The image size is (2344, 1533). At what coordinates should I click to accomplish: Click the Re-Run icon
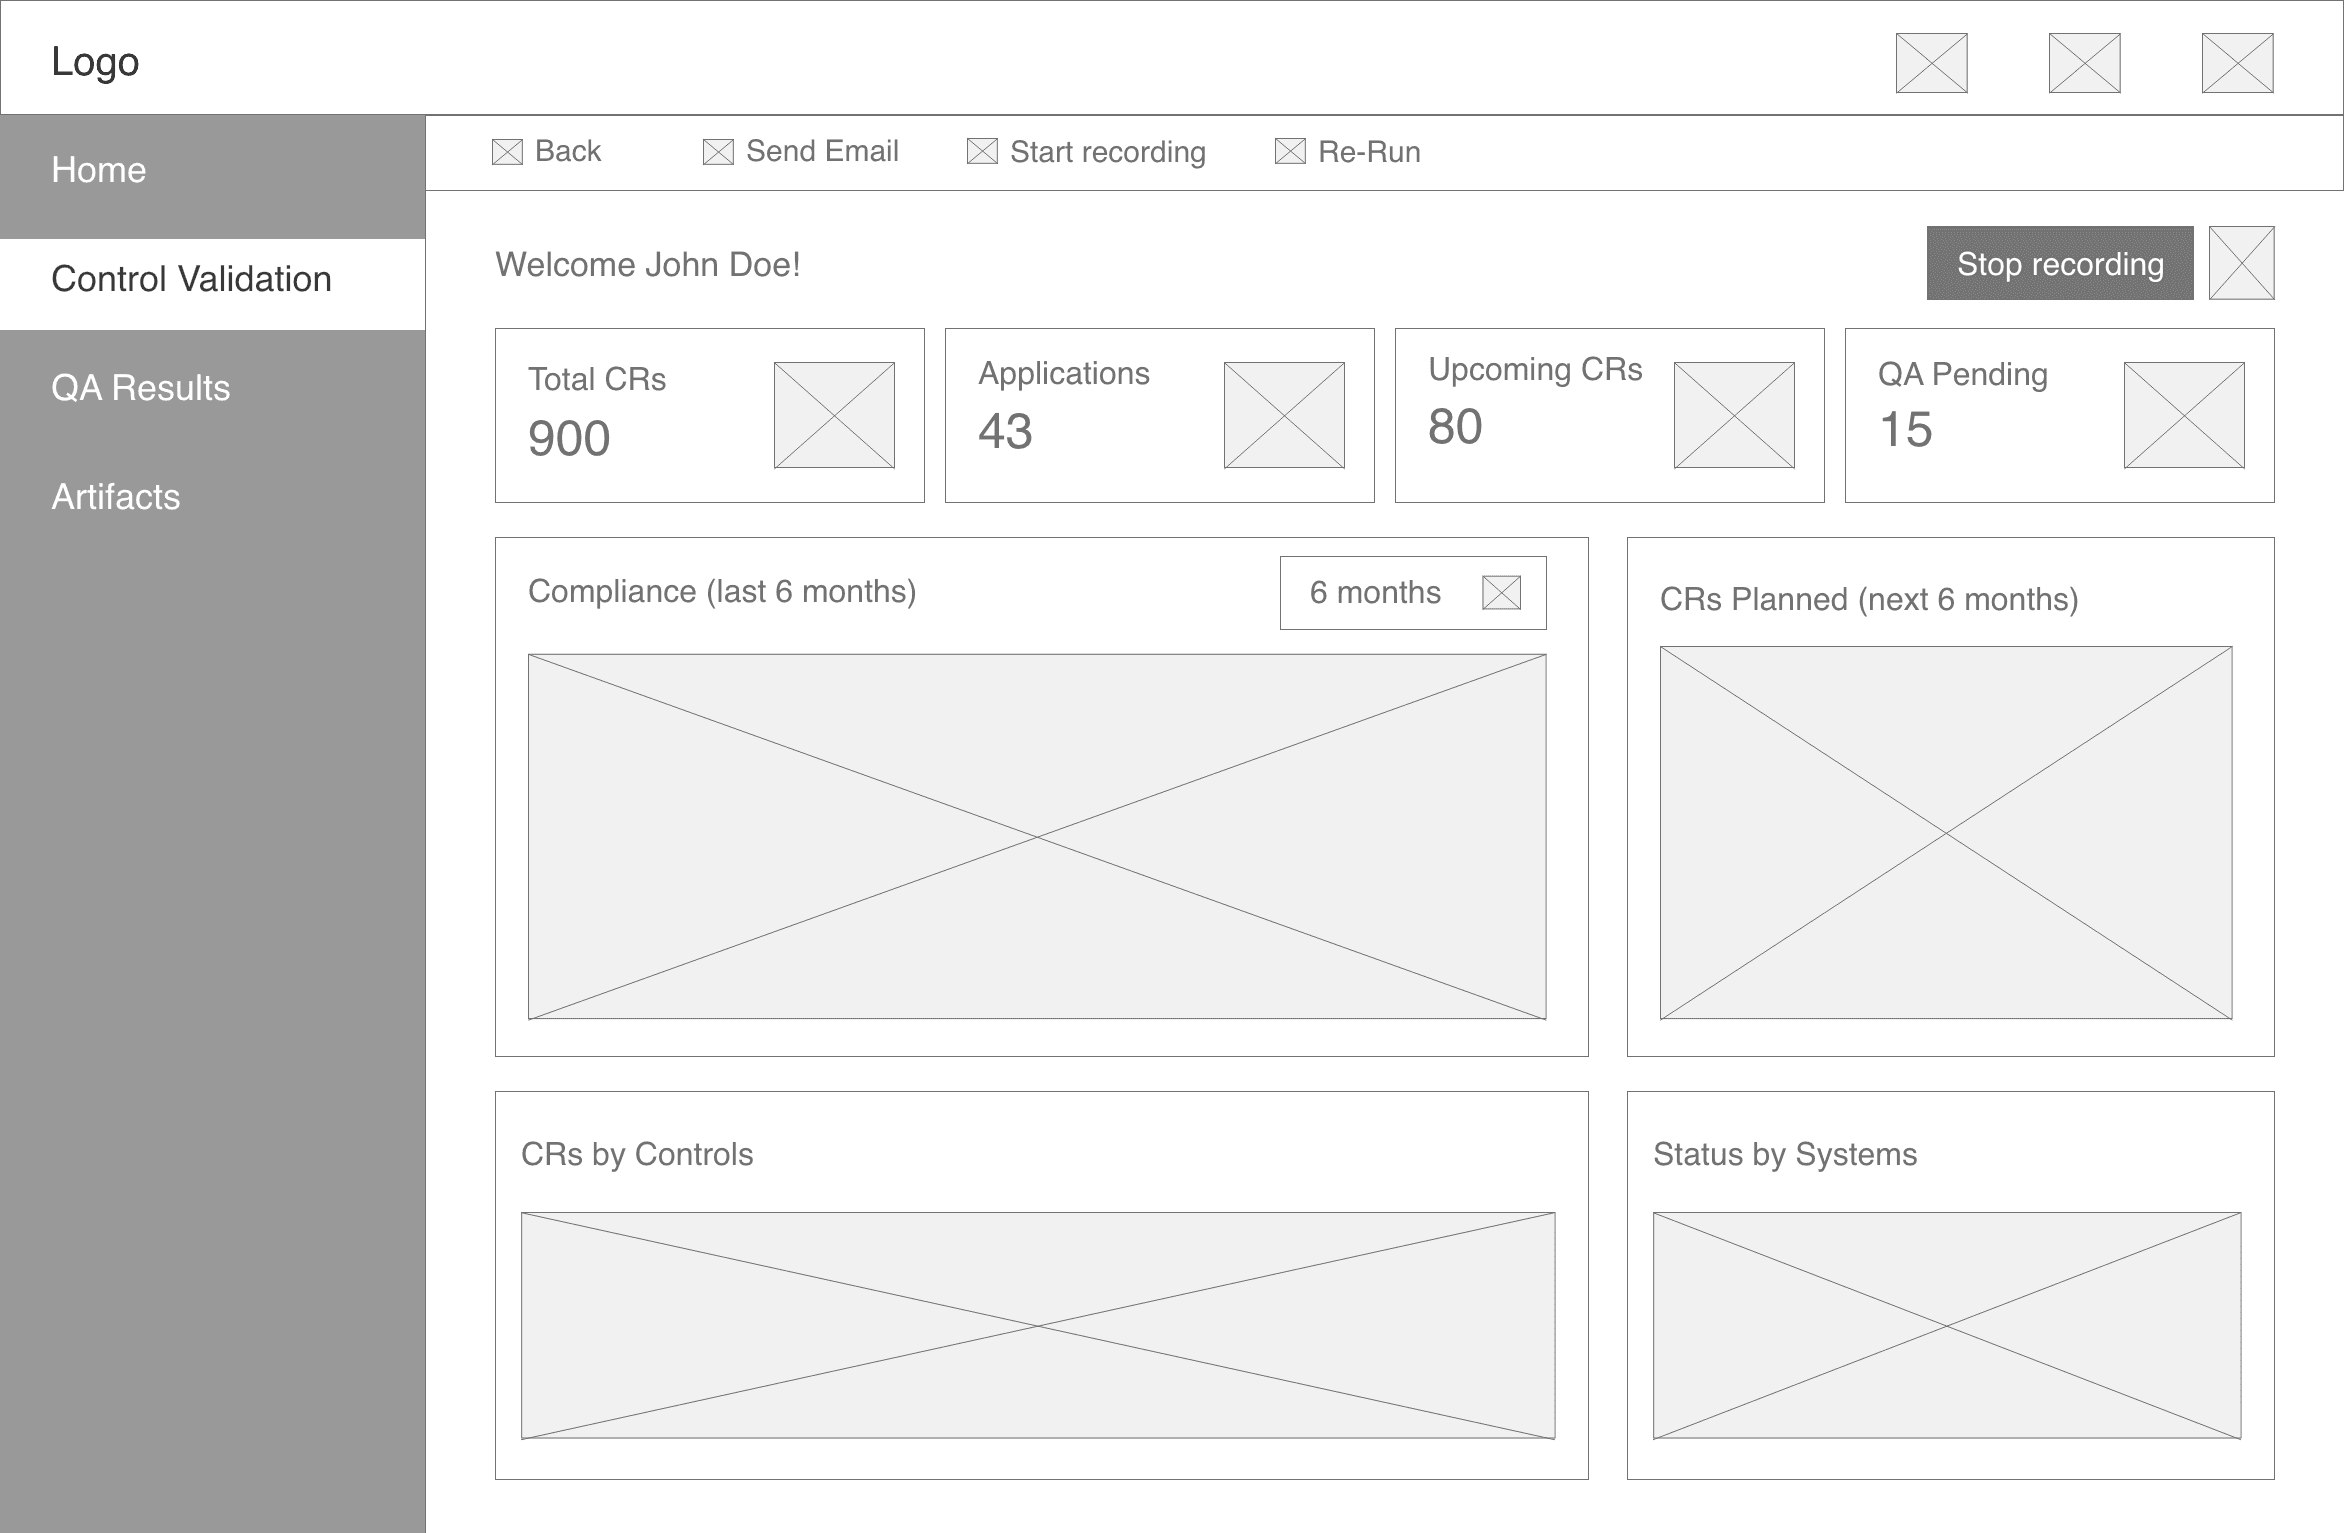[1290, 152]
